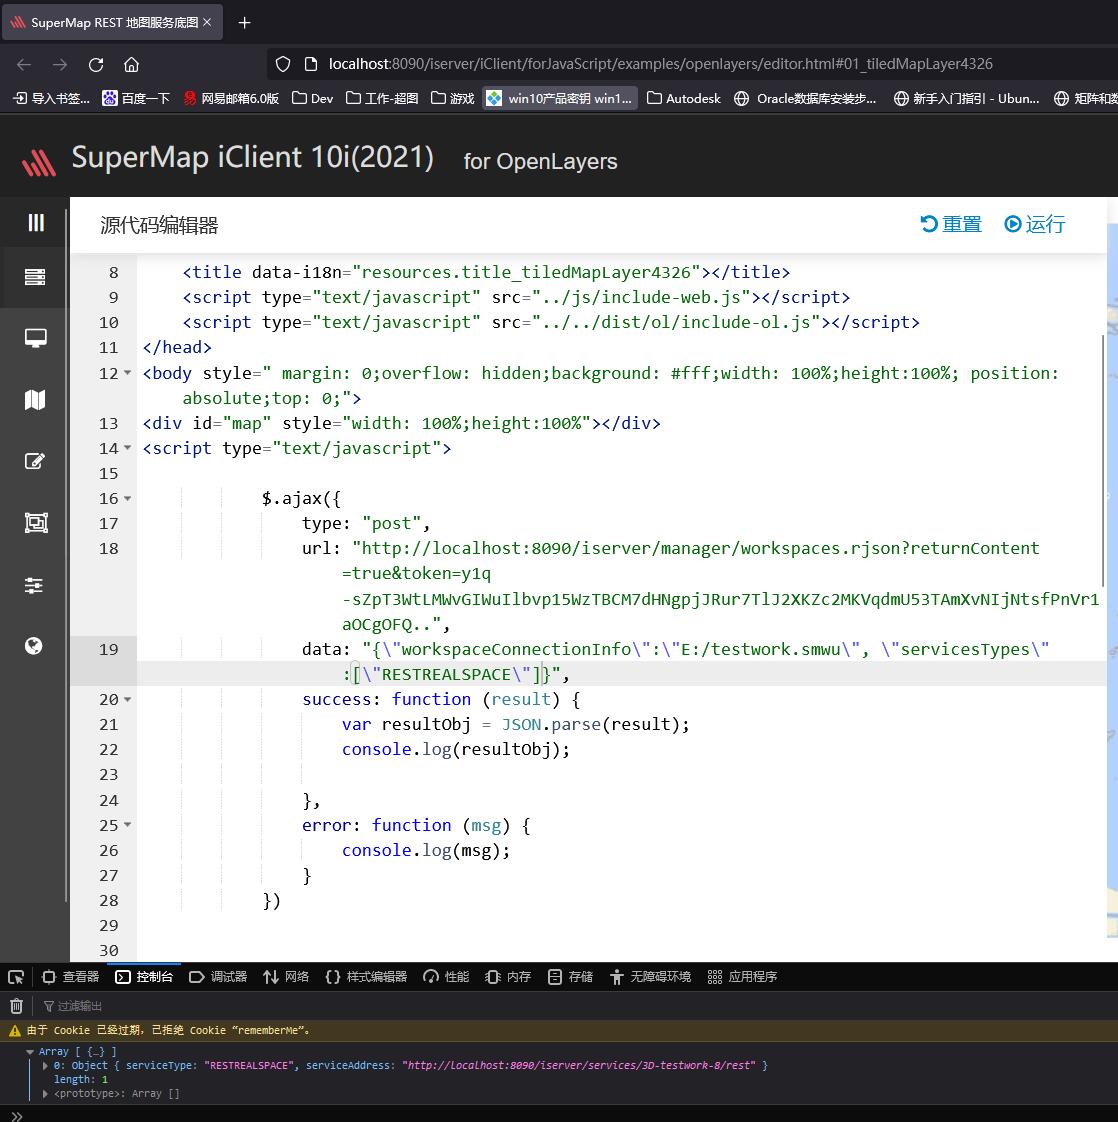
Task: Switch to the 网络 network tab
Action: pos(286,977)
